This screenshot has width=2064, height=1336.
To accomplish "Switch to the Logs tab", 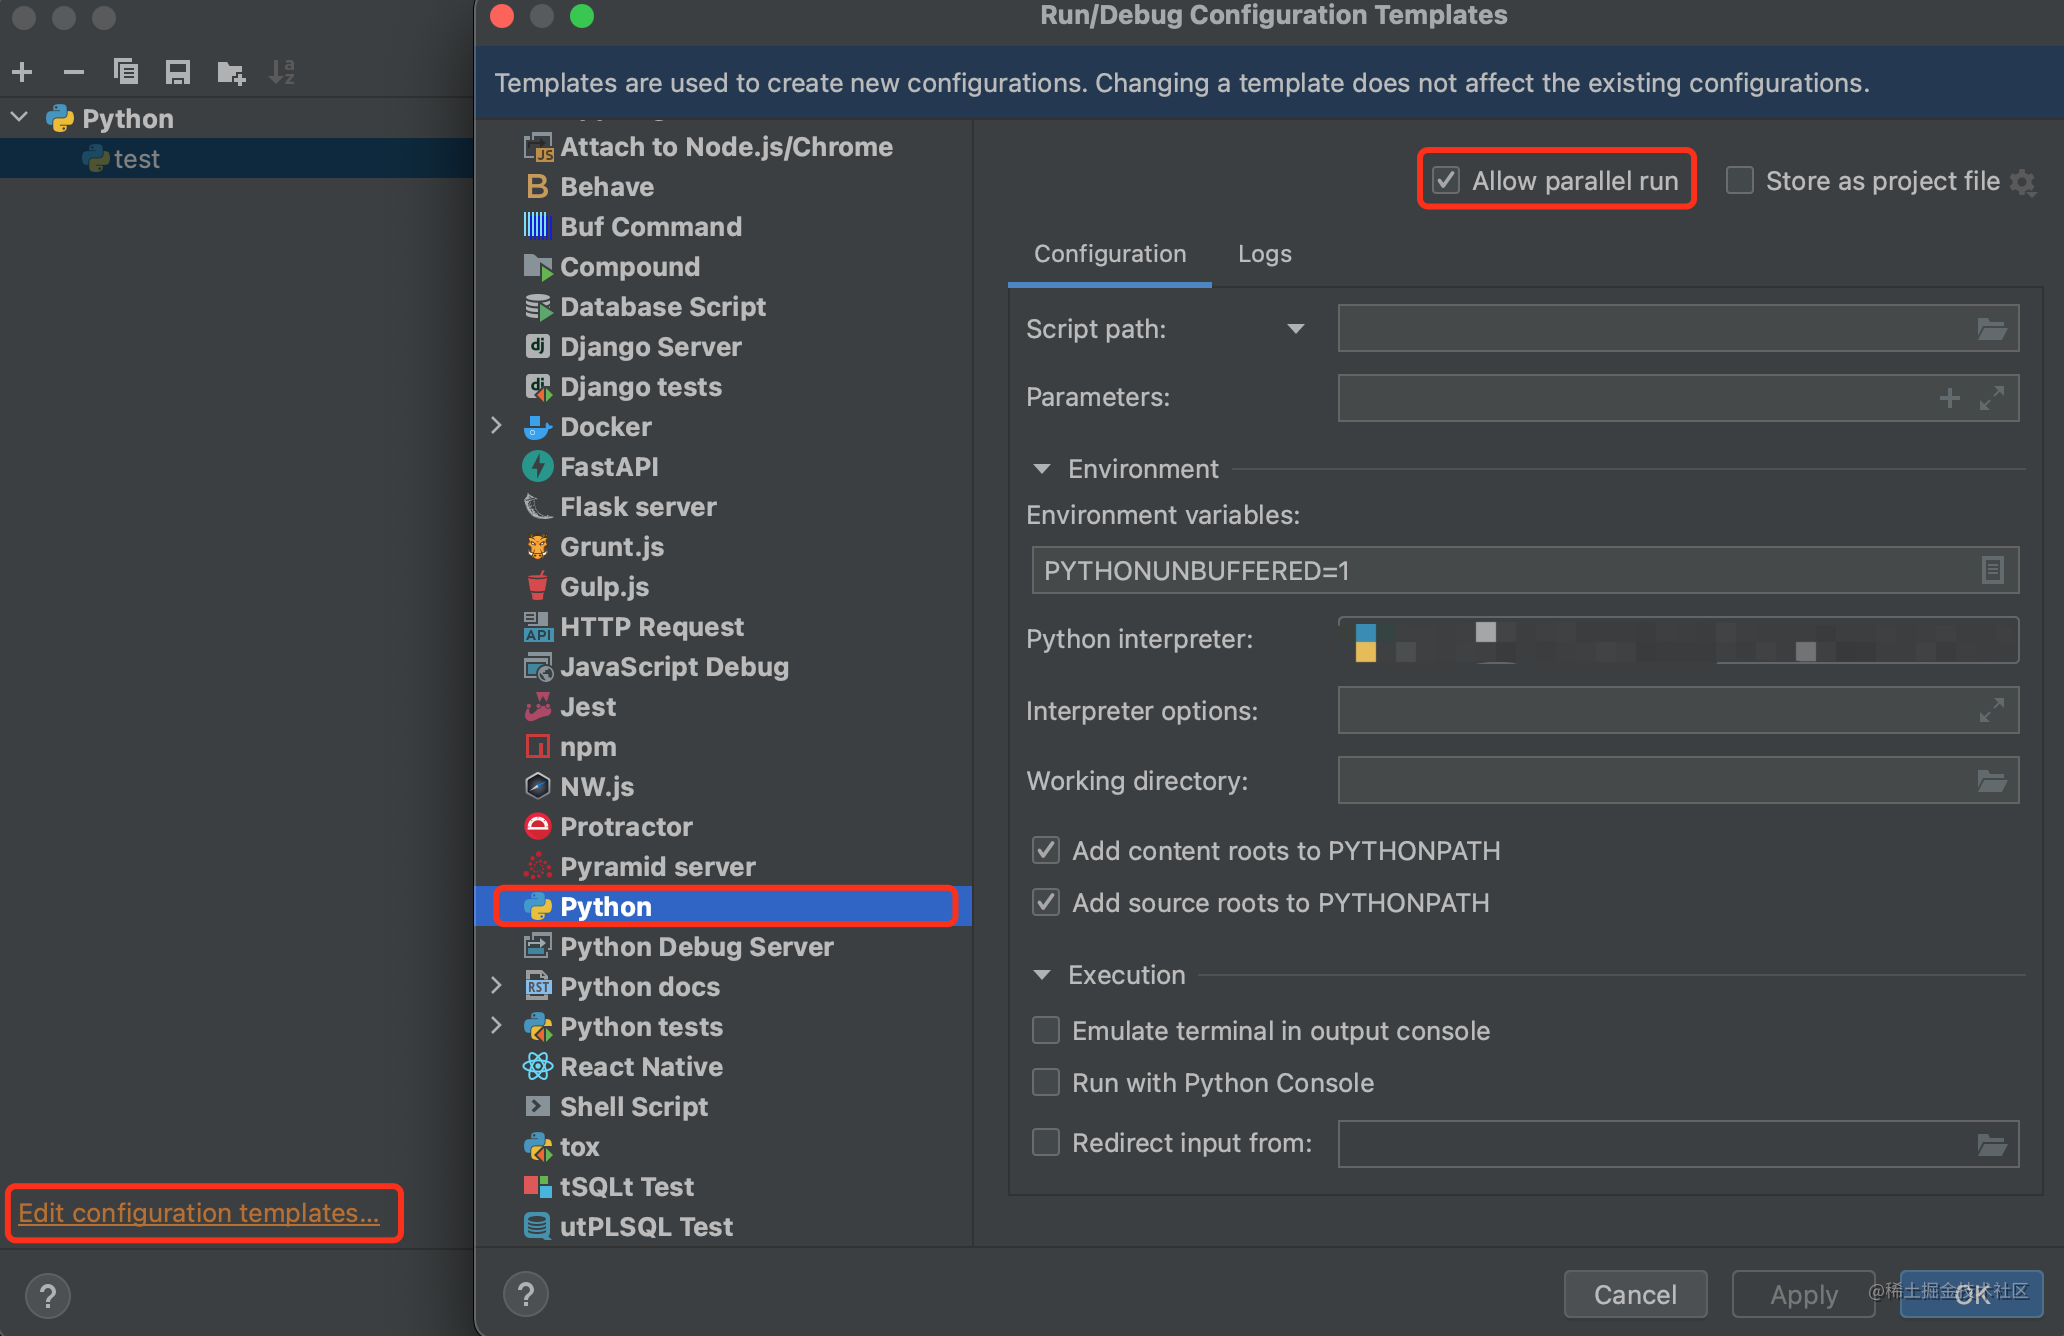I will pos(1263,254).
